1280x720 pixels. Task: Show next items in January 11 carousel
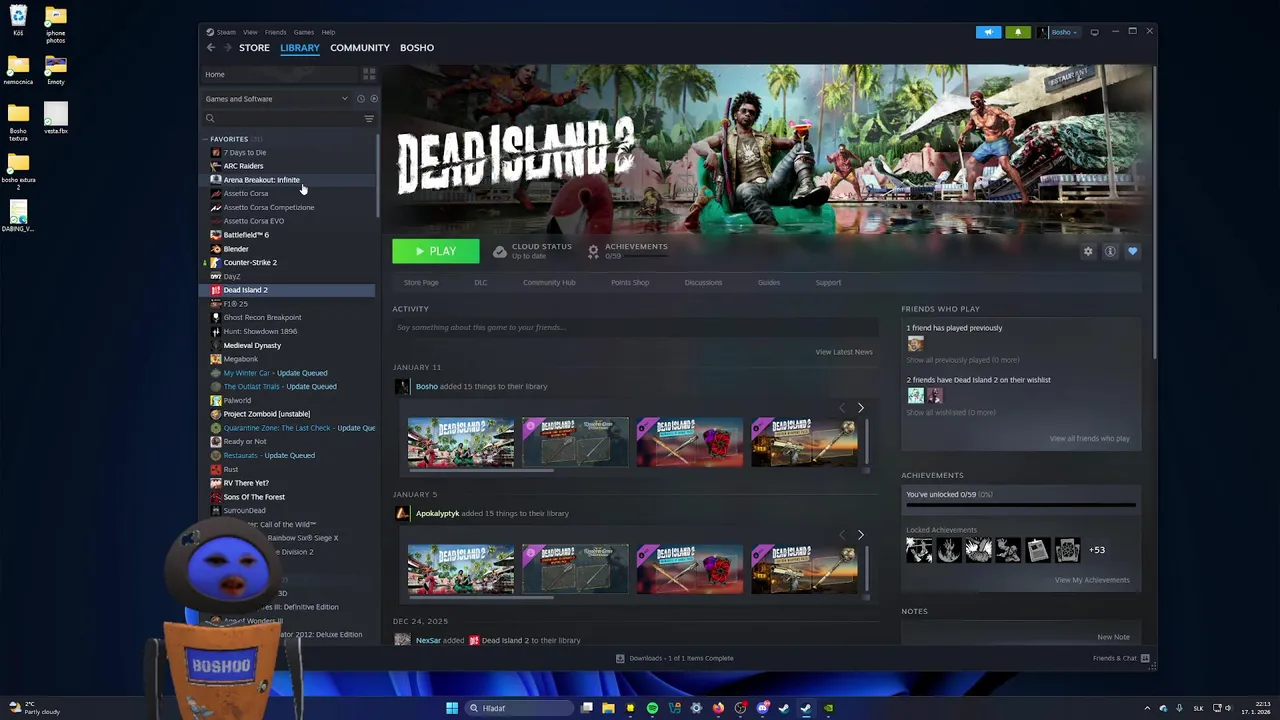pyautogui.click(x=860, y=408)
